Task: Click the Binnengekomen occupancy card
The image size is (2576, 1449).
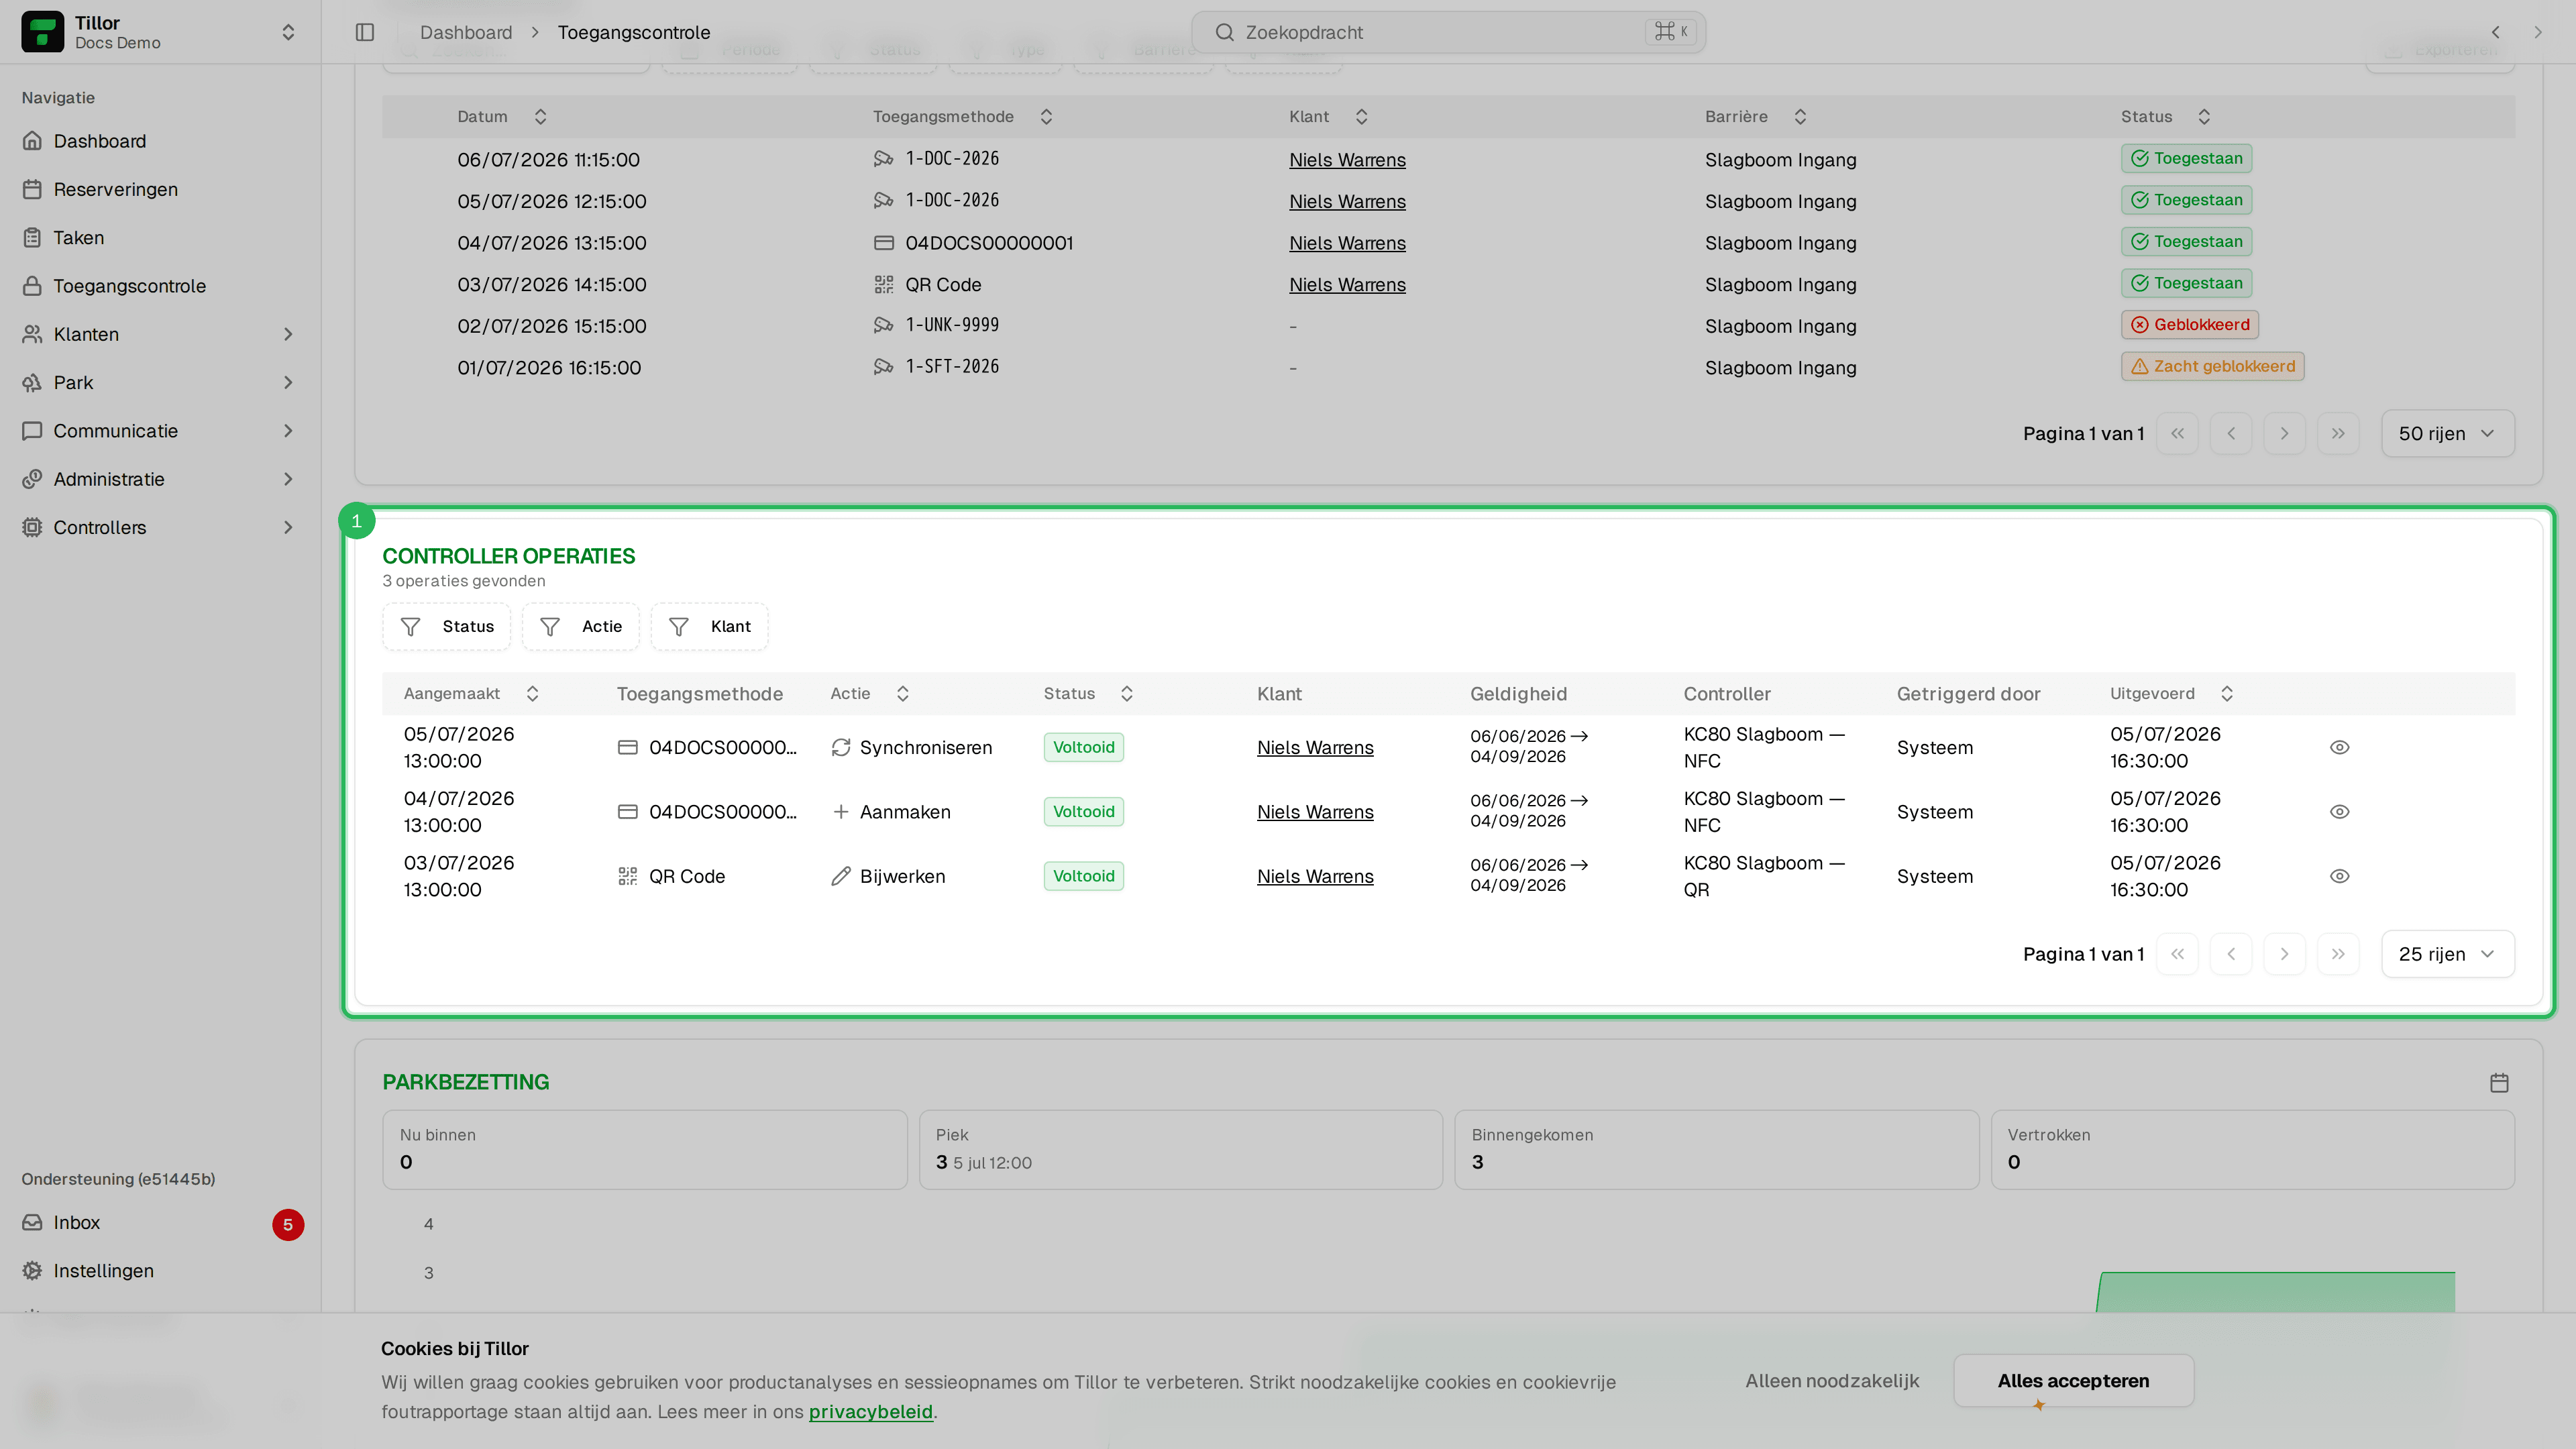Action: pos(1716,1150)
